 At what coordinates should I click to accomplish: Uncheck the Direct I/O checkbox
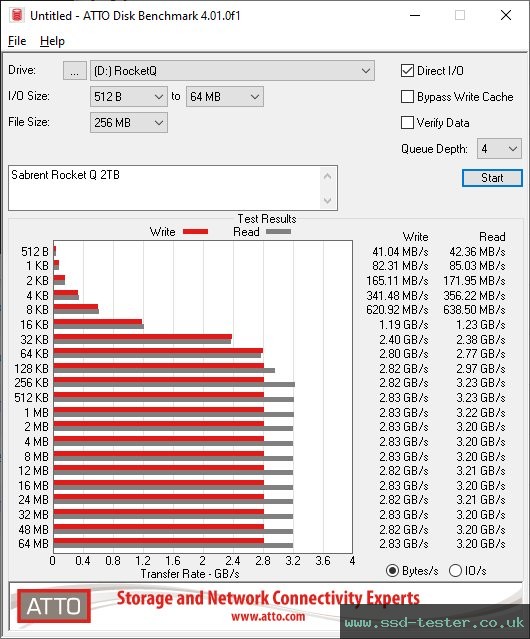(x=407, y=71)
